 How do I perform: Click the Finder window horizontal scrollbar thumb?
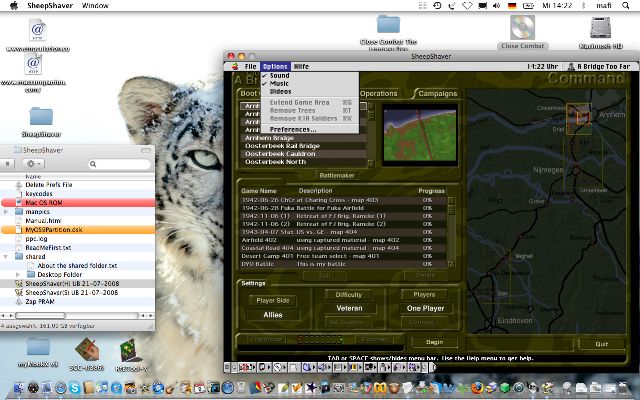pos(40,316)
